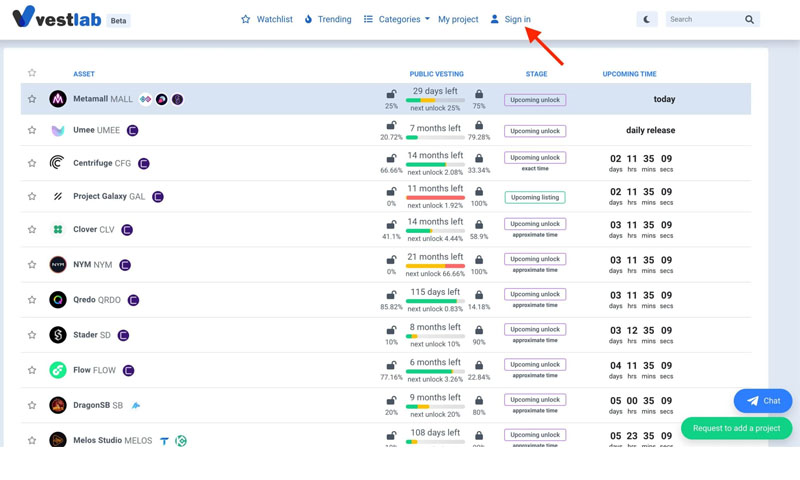Click the launchpad badge next to Qredo QRDO

tap(133, 300)
